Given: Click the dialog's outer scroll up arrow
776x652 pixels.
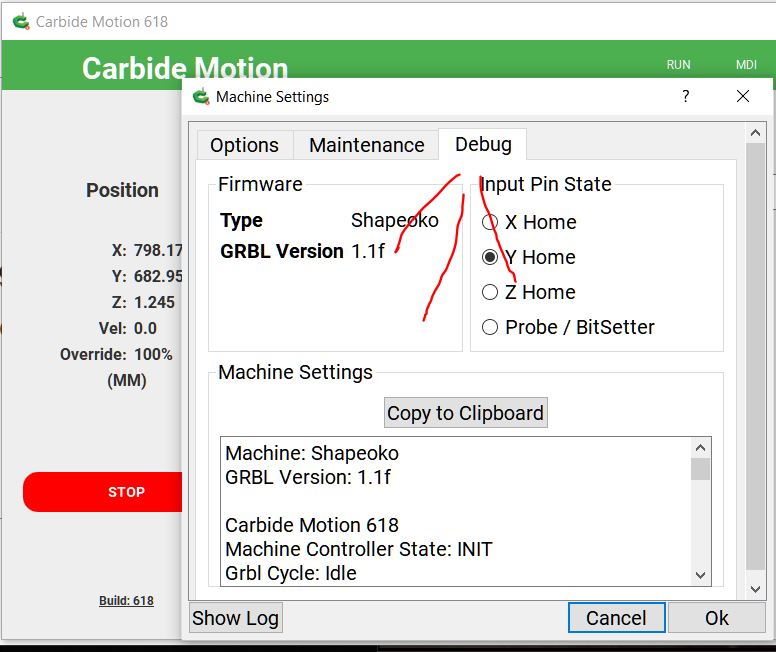Looking at the screenshot, I should [x=755, y=133].
